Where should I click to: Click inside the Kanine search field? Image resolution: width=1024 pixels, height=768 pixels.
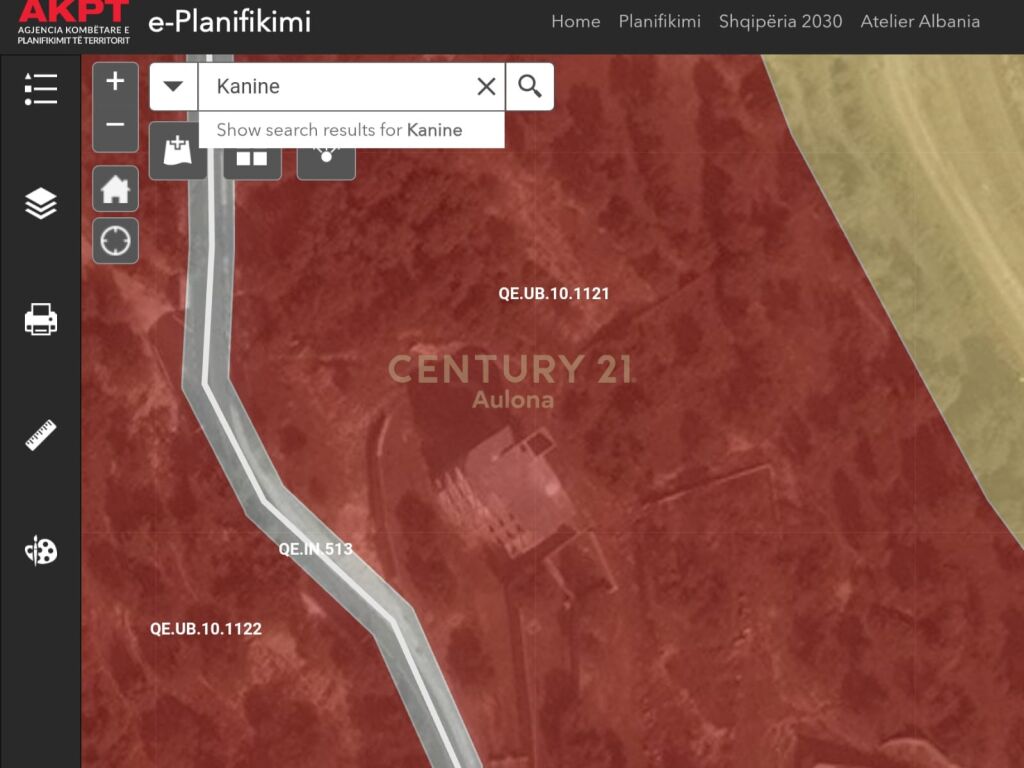click(335, 86)
